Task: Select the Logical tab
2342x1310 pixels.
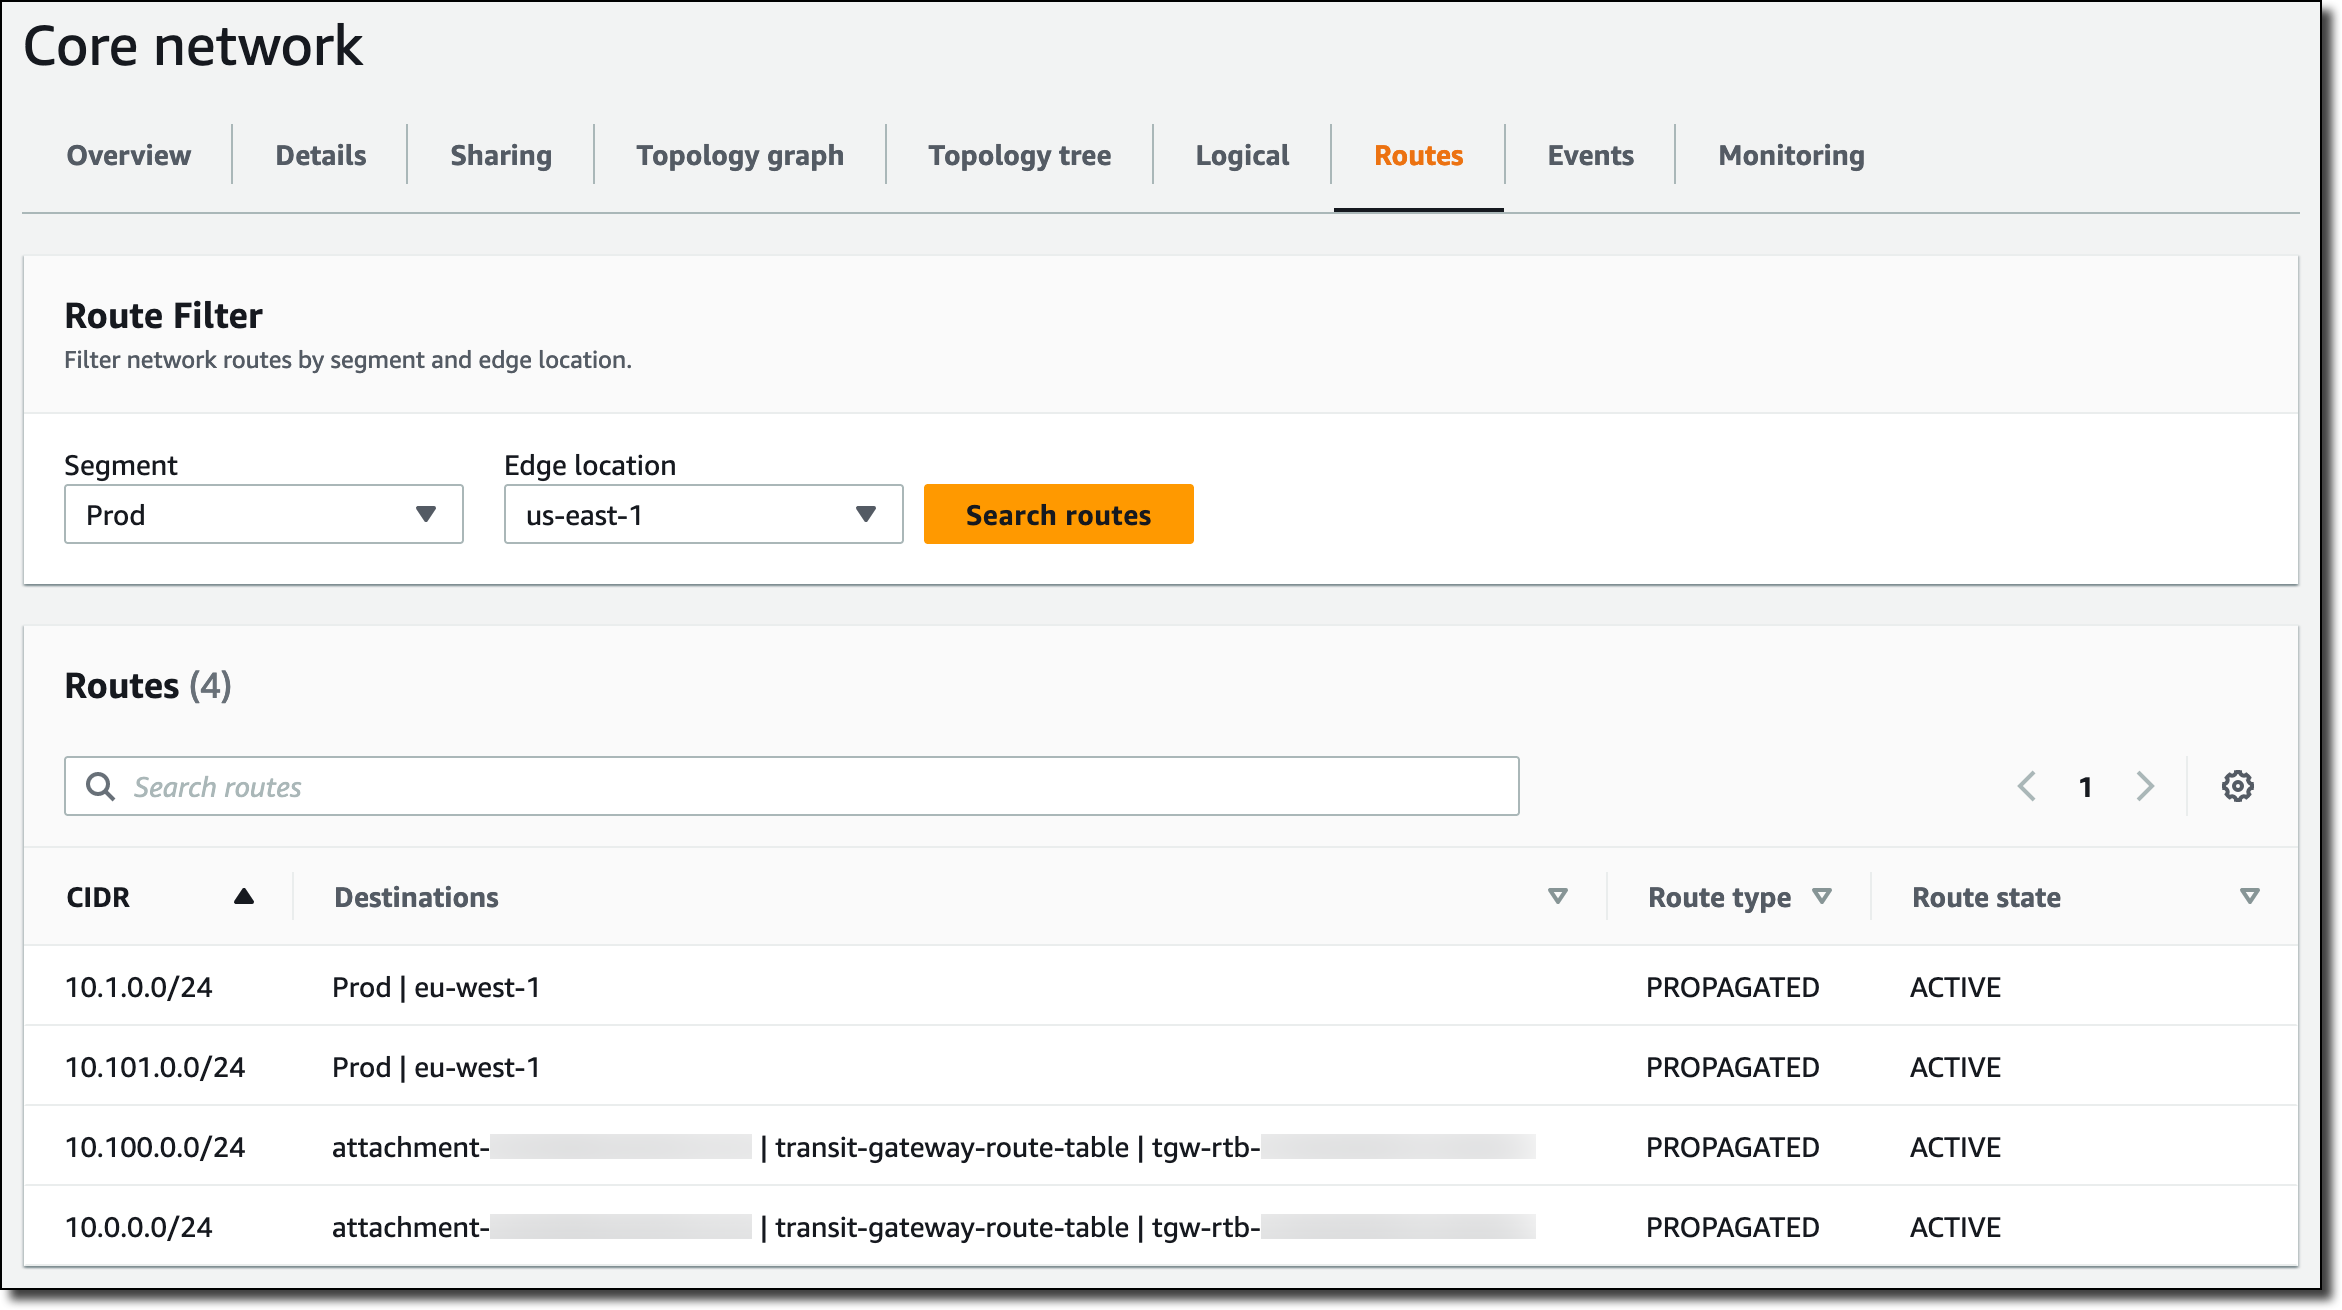Action: [1242, 155]
